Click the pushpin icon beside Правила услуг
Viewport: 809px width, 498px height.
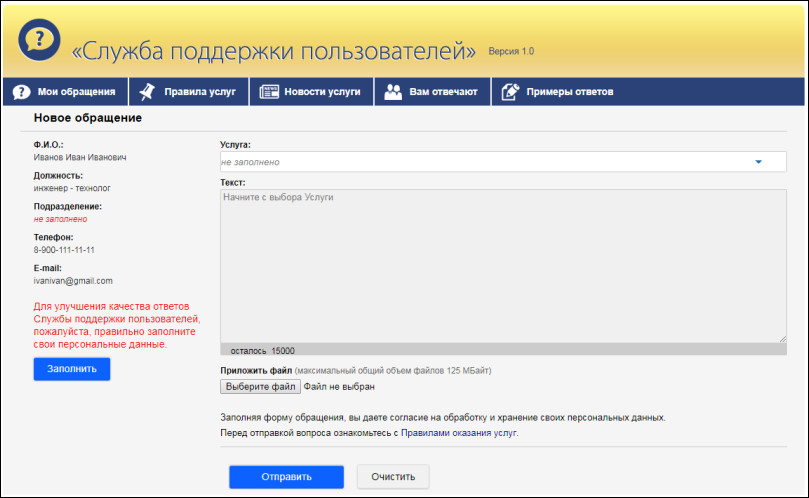click(x=148, y=92)
